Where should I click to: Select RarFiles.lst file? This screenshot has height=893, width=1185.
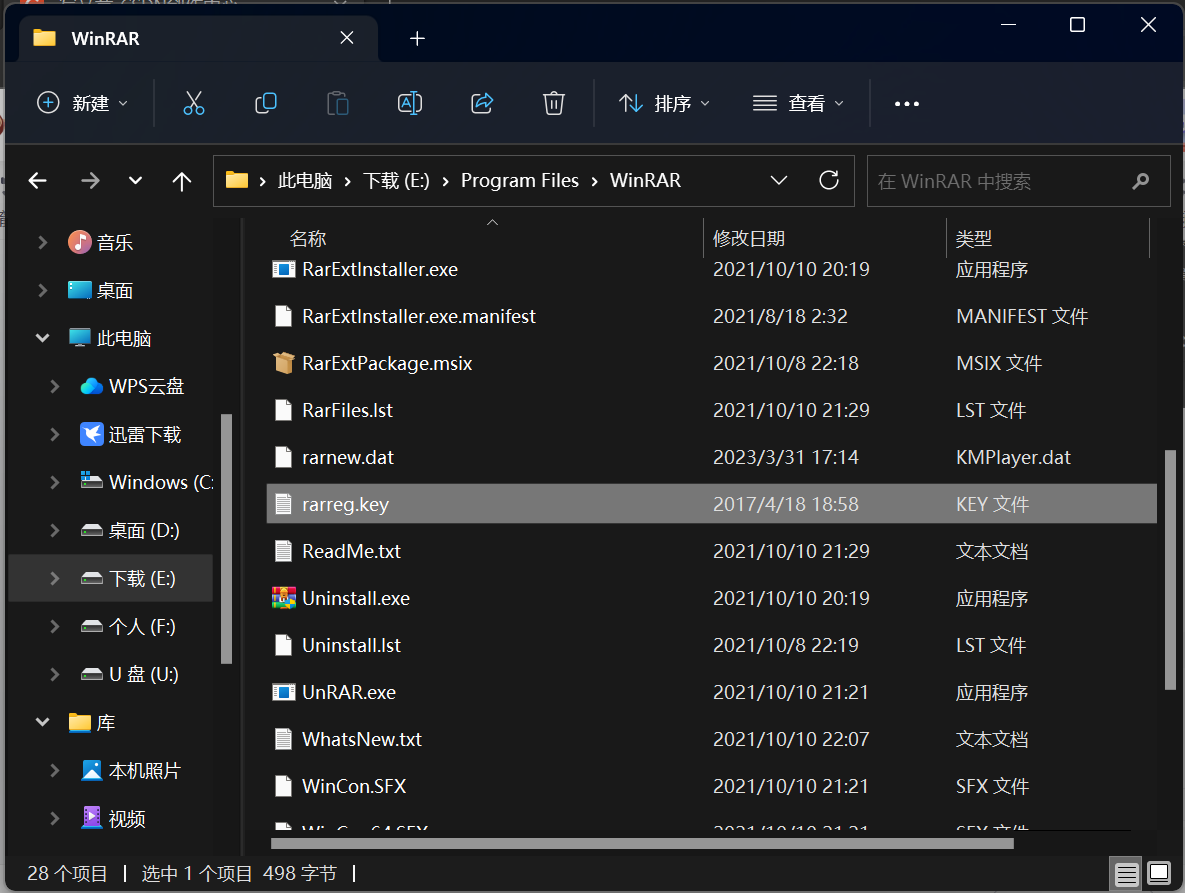(x=711, y=410)
